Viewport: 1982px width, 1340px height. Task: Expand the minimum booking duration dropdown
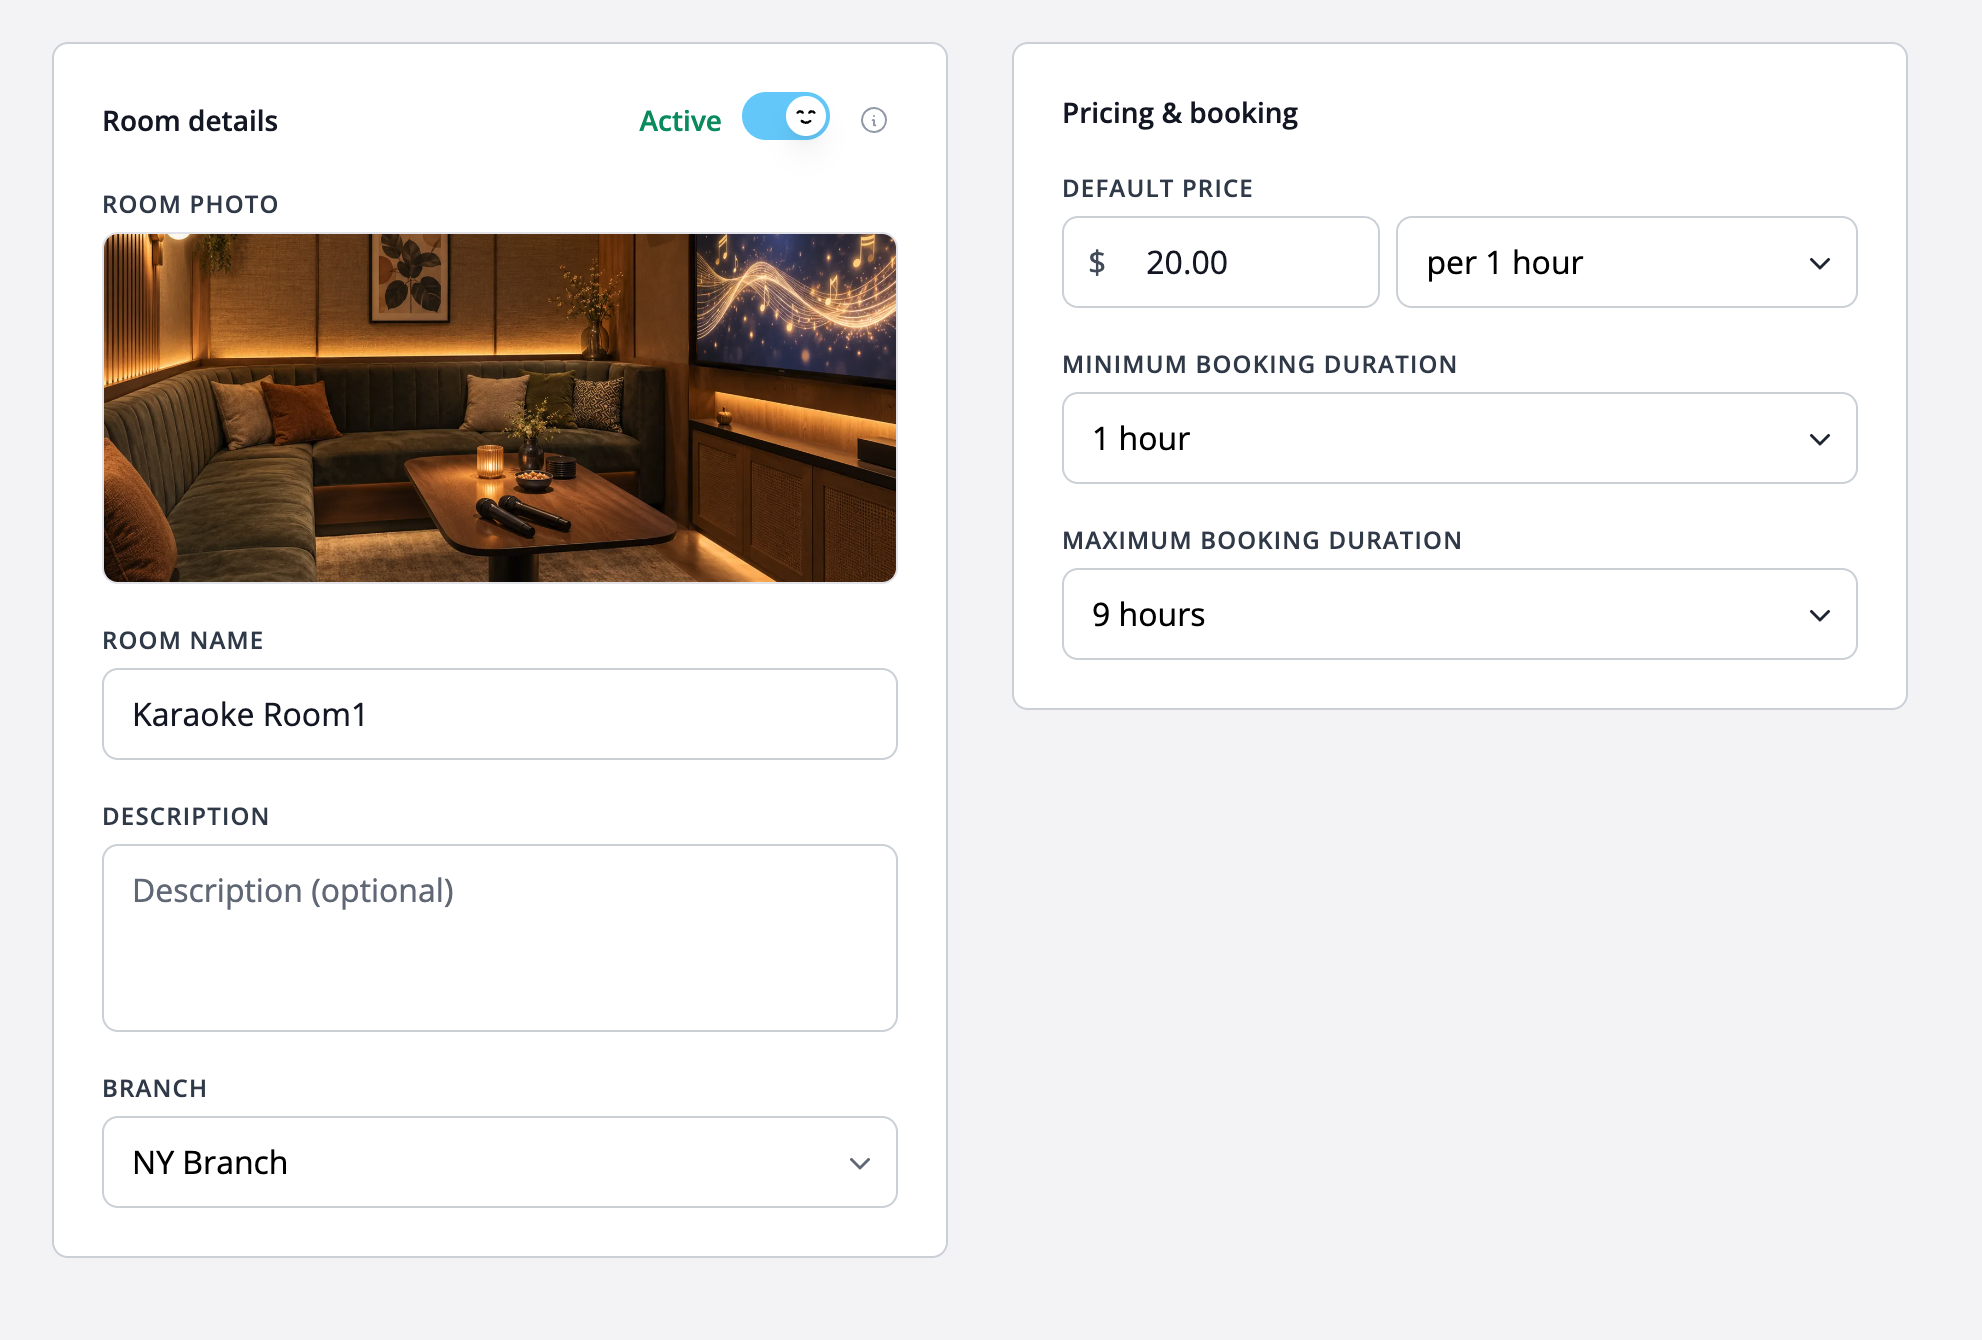[x=1460, y=438]
